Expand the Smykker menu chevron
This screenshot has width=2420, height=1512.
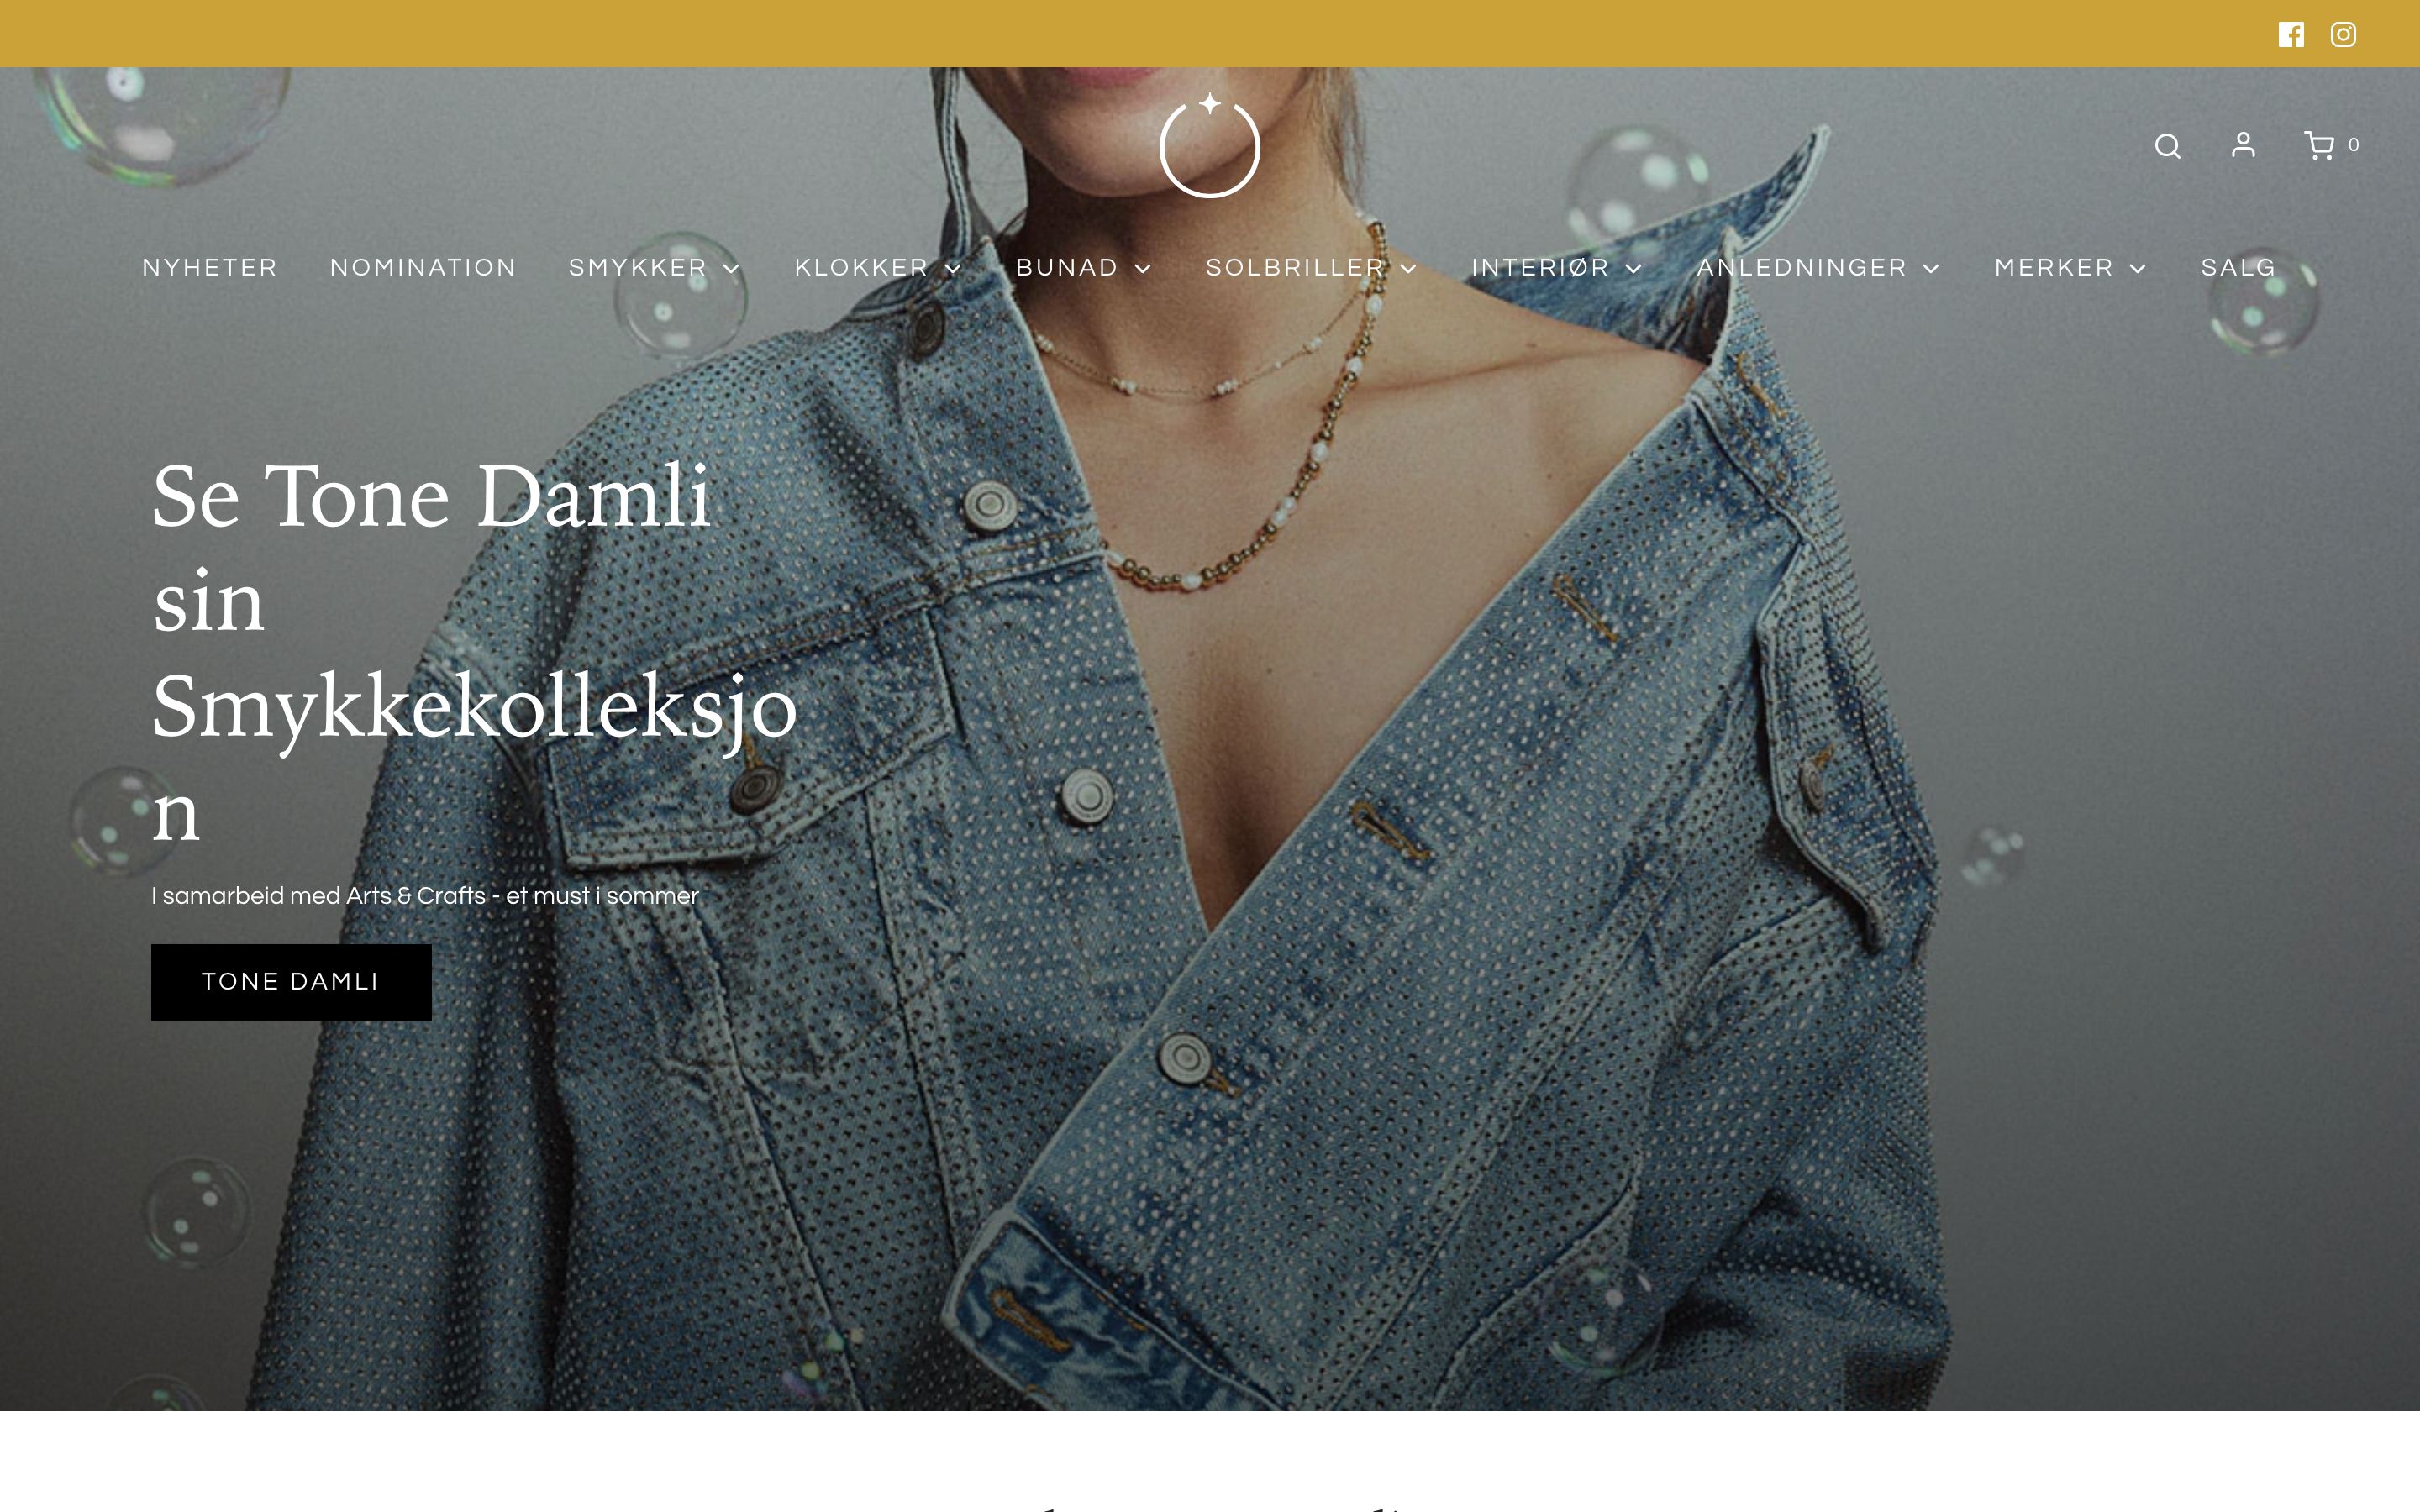[x=732, y=268]
